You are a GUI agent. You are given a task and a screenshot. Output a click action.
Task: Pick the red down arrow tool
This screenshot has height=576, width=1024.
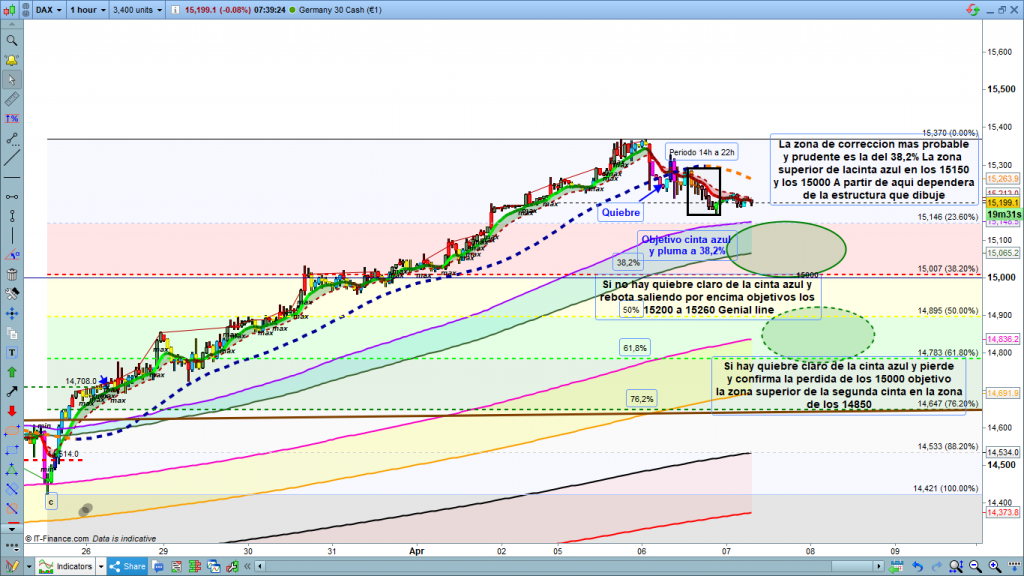click(x=12, y=411)
